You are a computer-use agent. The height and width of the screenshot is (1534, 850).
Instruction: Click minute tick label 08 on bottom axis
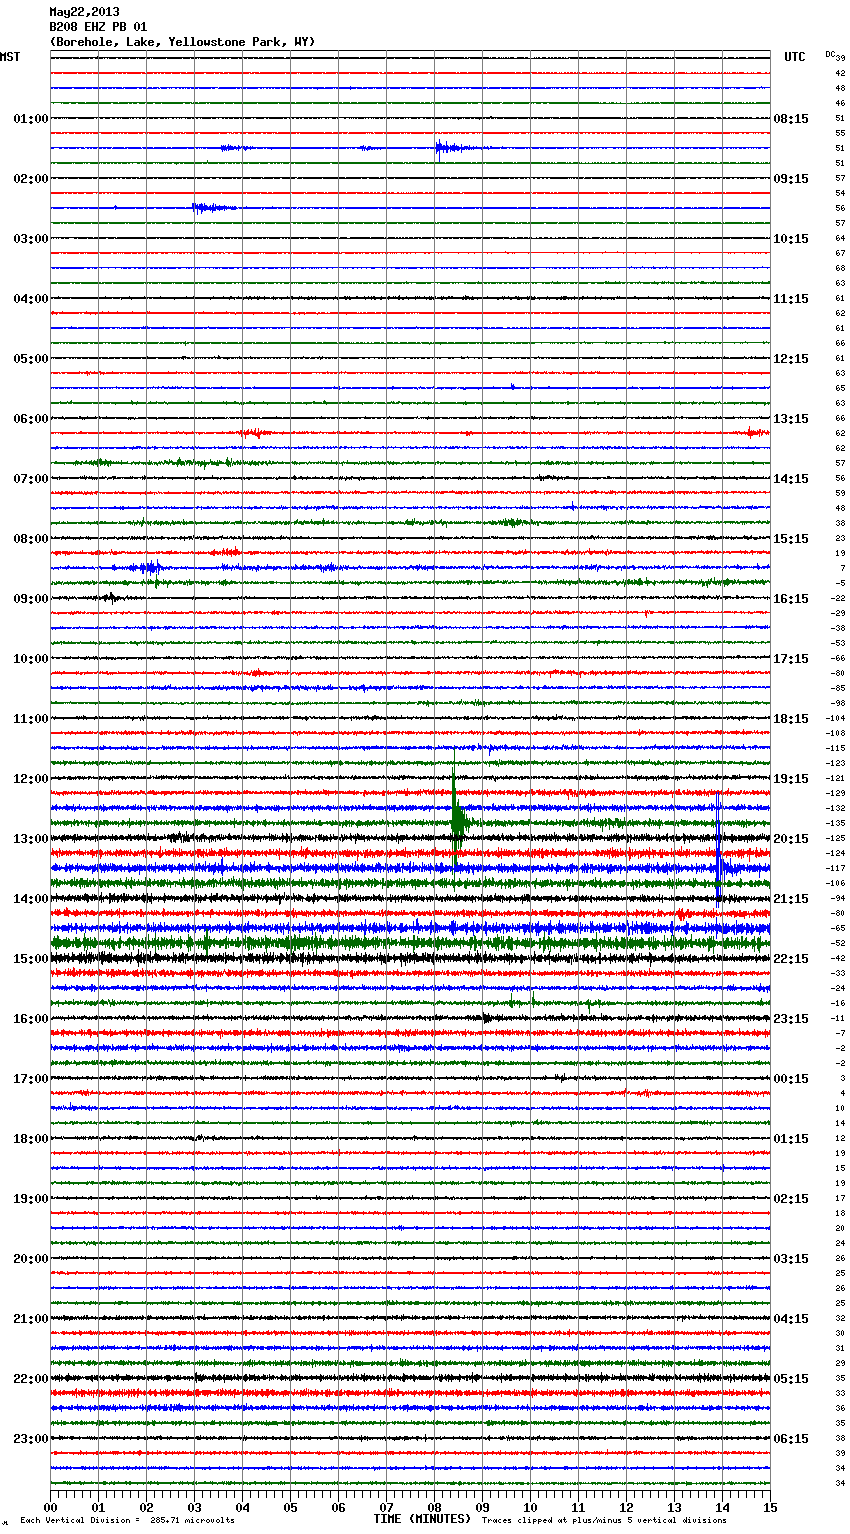[434, 1507]
